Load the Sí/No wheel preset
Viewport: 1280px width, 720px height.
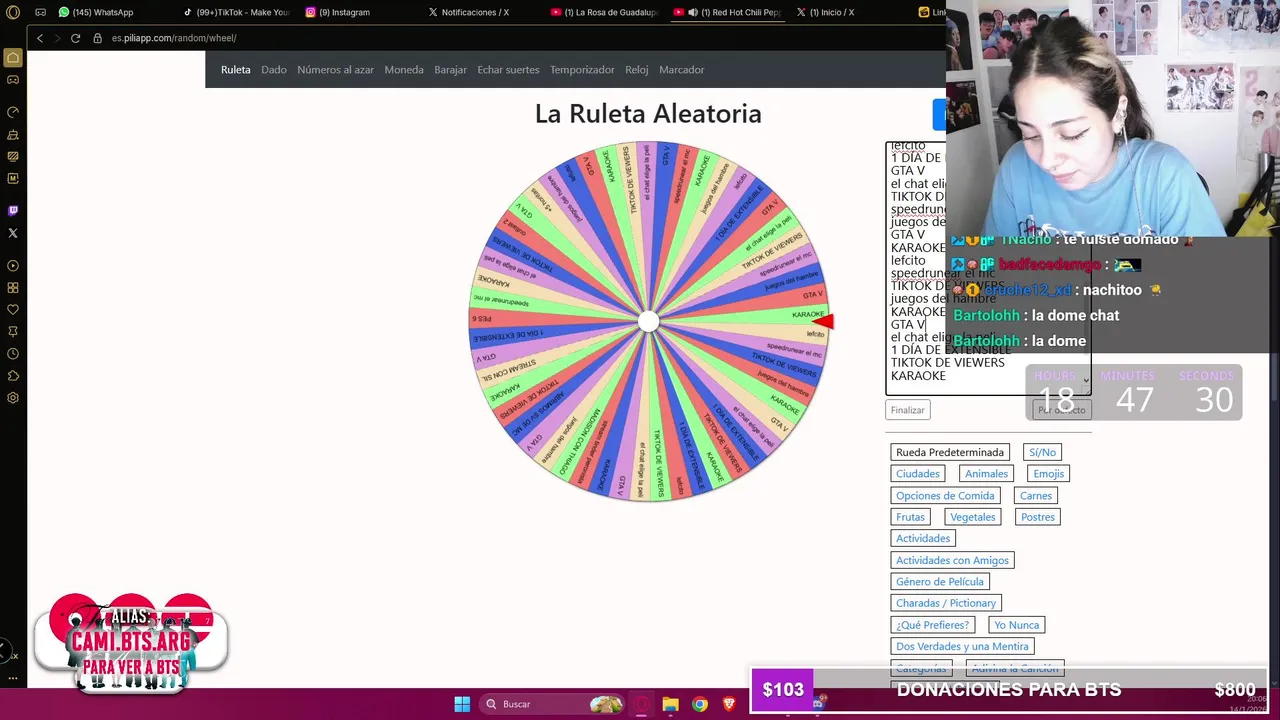tap(1043, 452)
